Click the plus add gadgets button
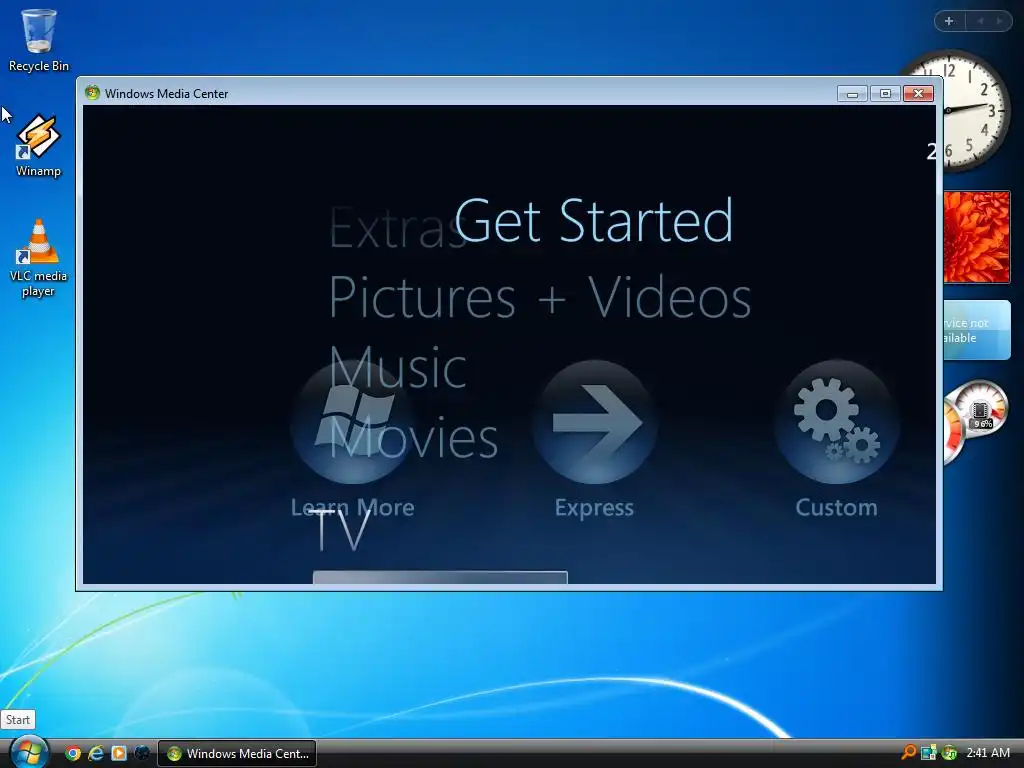This screenshot has height=768, width=1024. pos(949,21)
